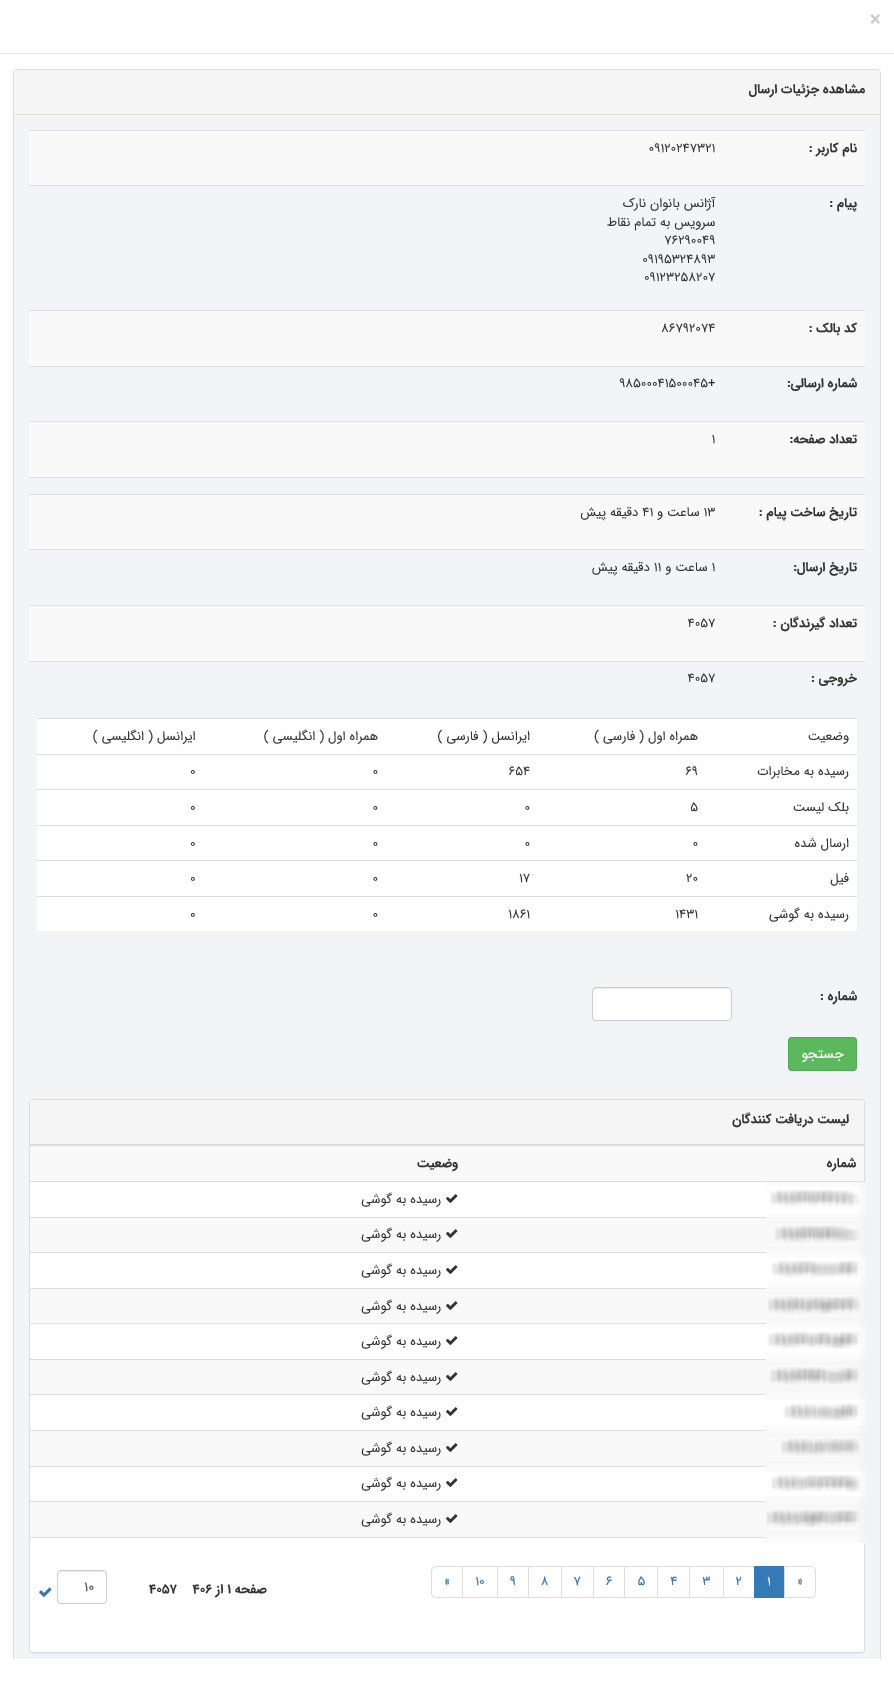
Task: Go to pagination page 3
Action: pyautogui.click(x=706, y=1582)
